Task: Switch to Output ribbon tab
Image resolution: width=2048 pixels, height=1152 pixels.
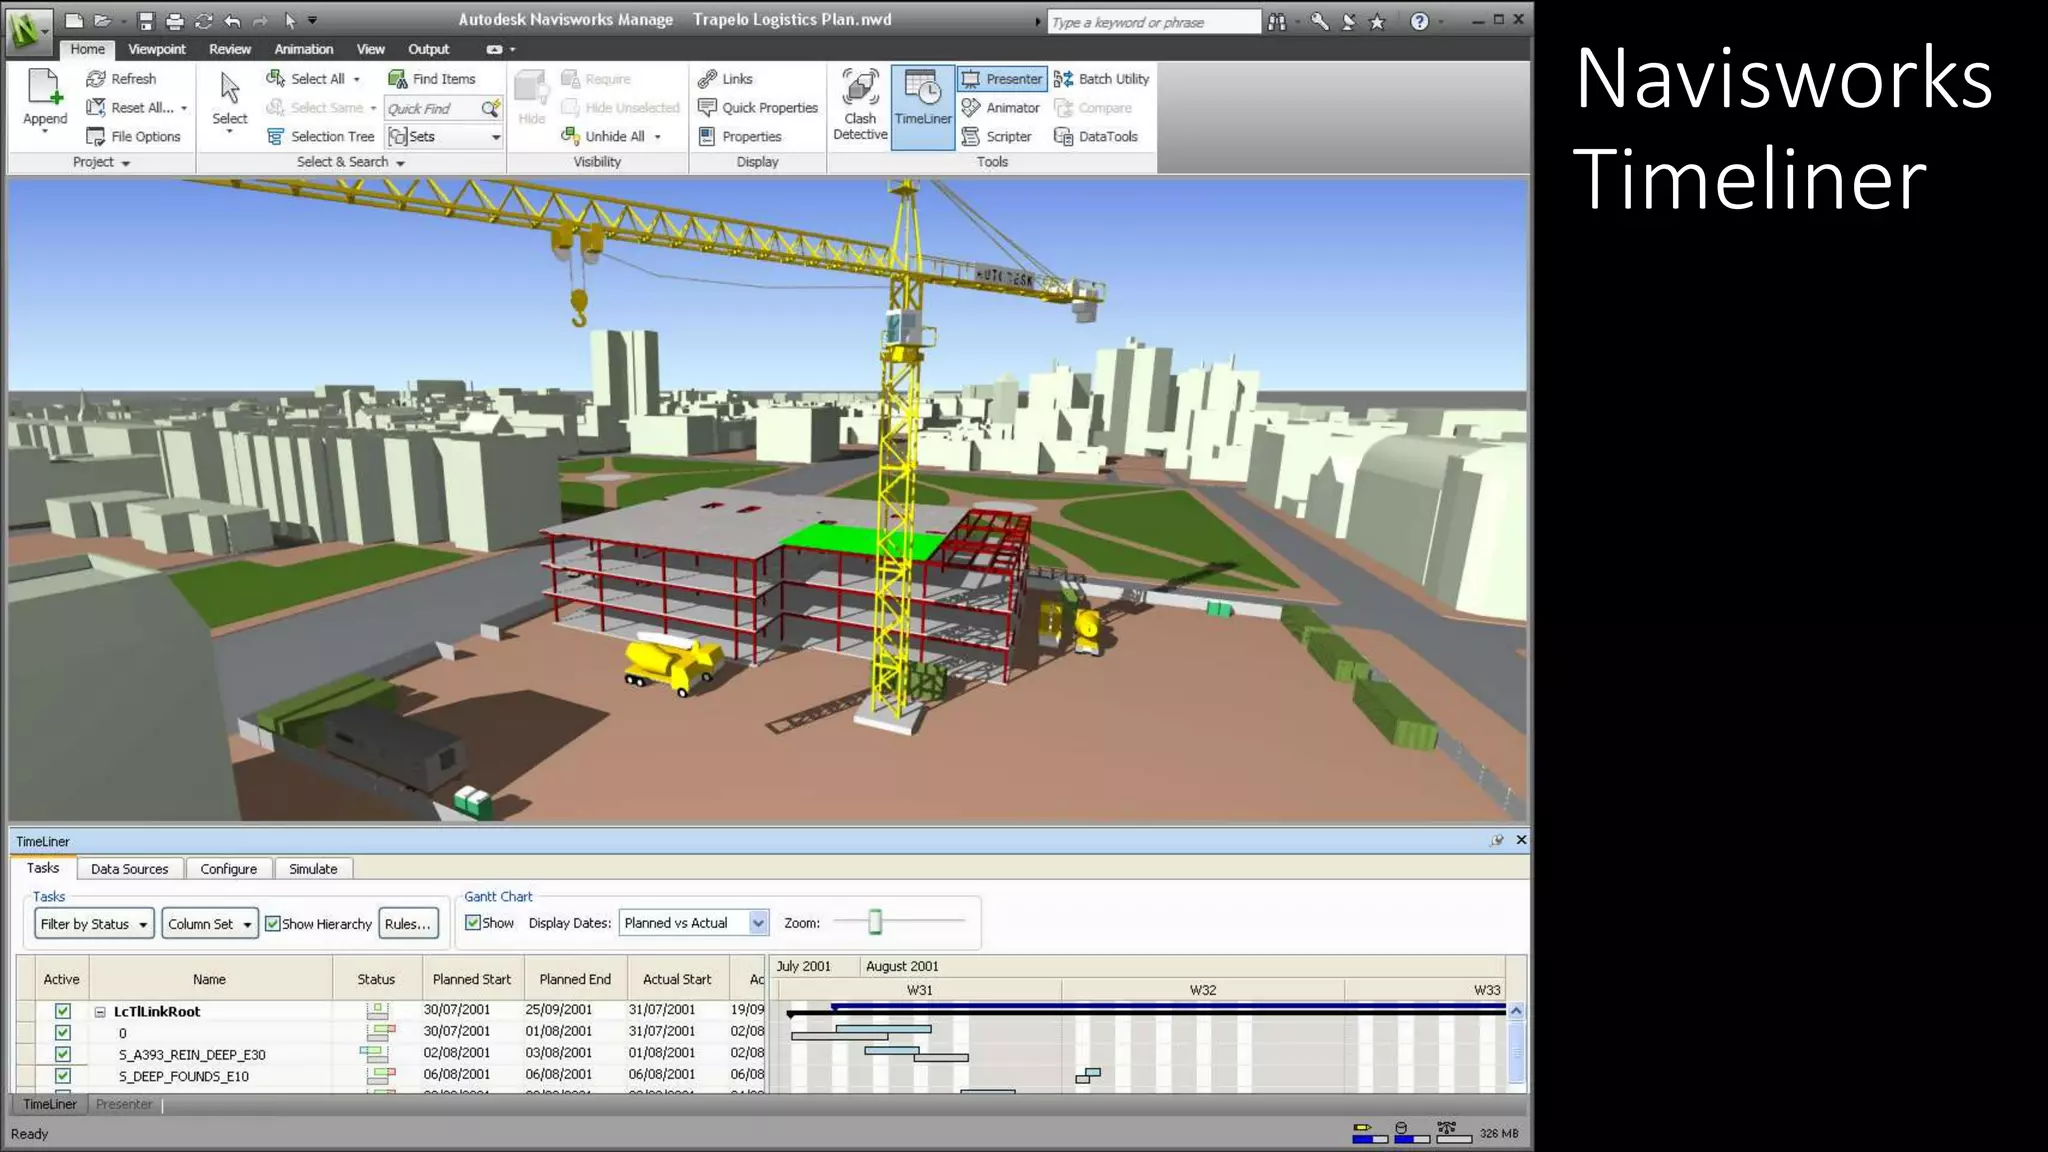Action: tap(428, 49)
